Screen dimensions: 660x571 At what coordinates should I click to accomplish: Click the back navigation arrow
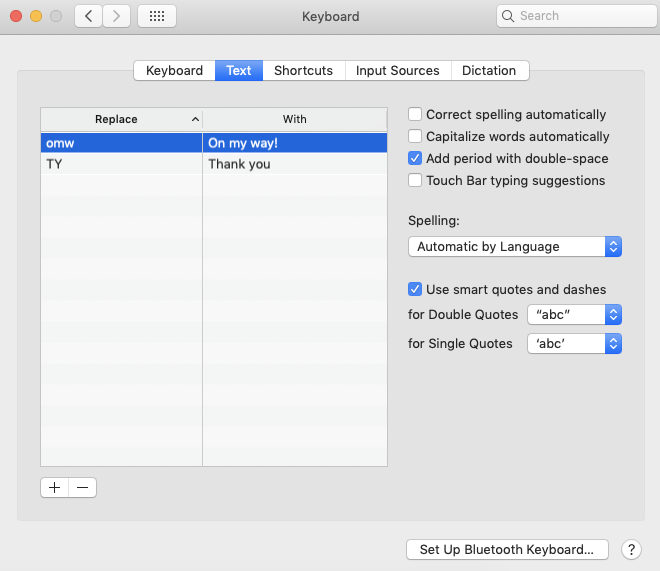88,16
